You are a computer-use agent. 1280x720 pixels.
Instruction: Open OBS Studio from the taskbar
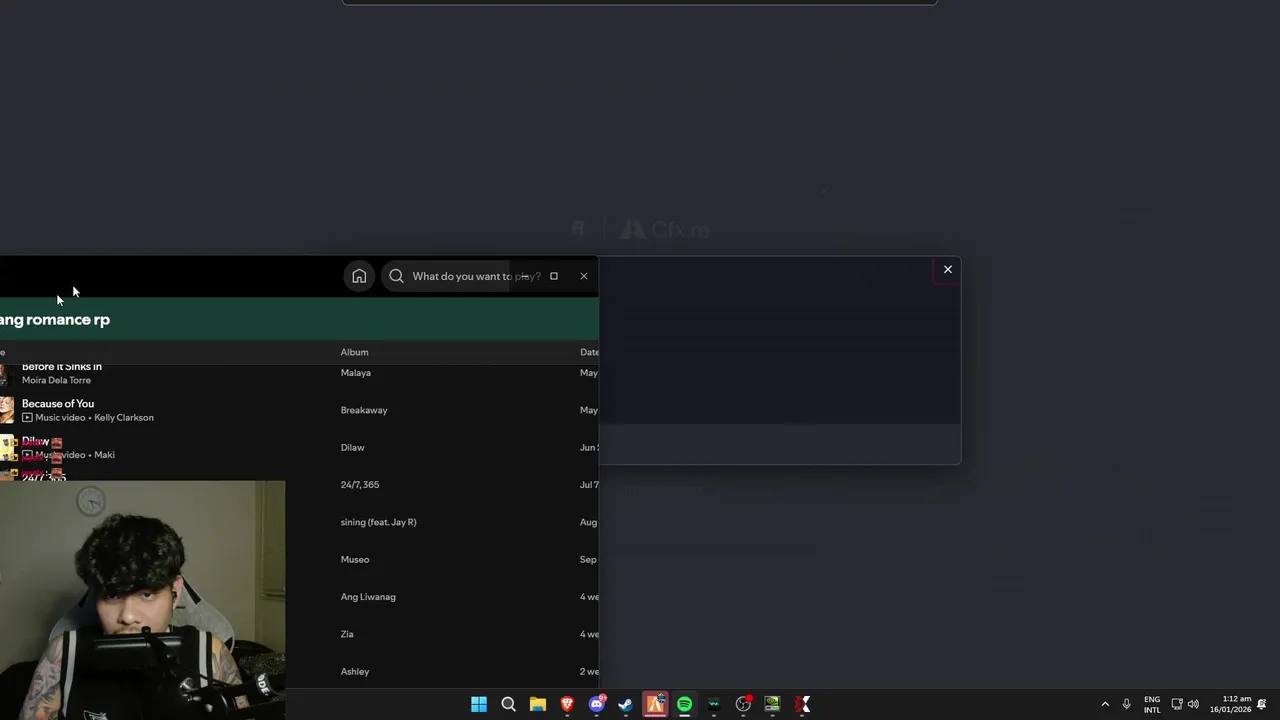coord(743,705)
